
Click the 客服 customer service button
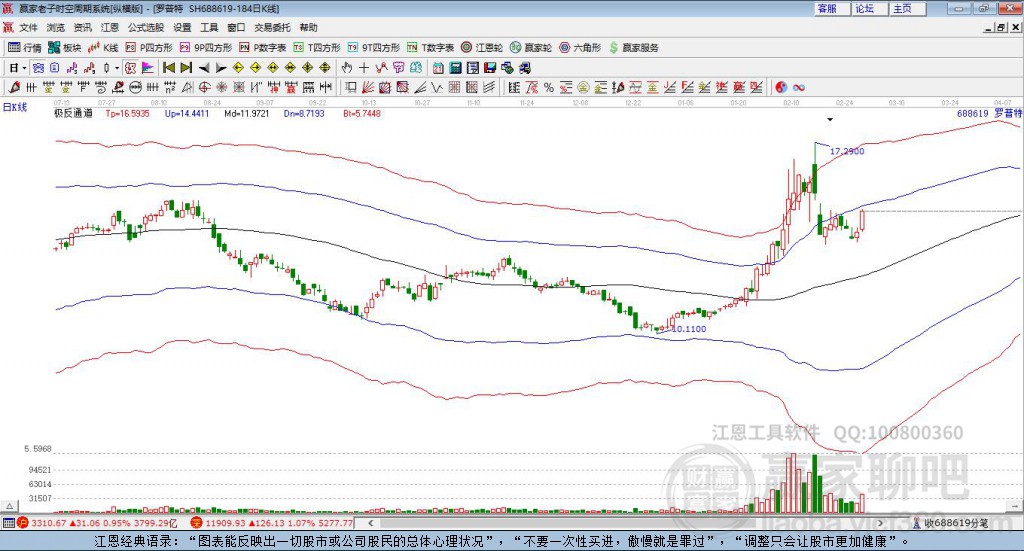831,8
